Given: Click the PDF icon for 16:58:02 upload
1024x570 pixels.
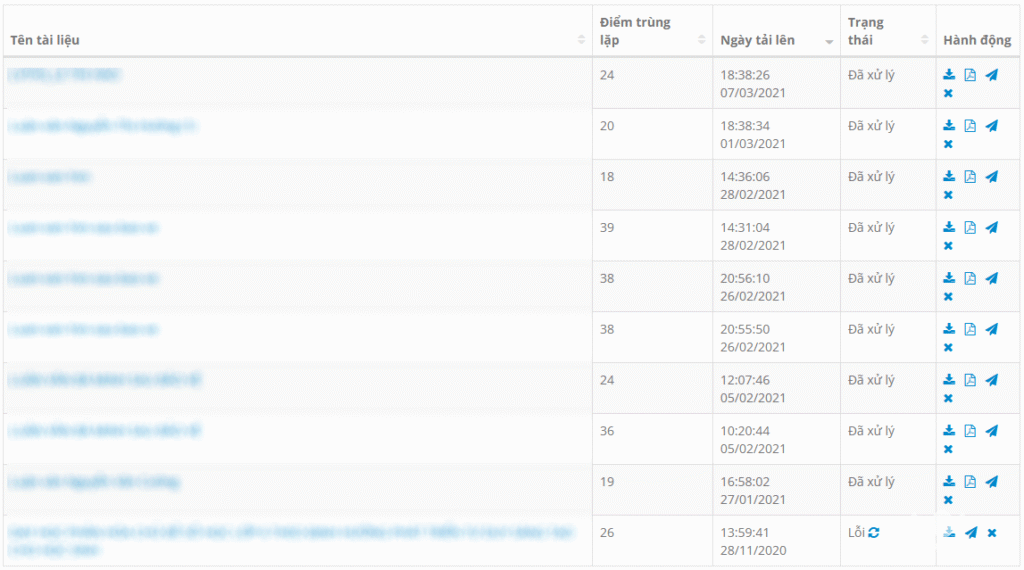Looking at the screenshot, I should coord(970,482).
